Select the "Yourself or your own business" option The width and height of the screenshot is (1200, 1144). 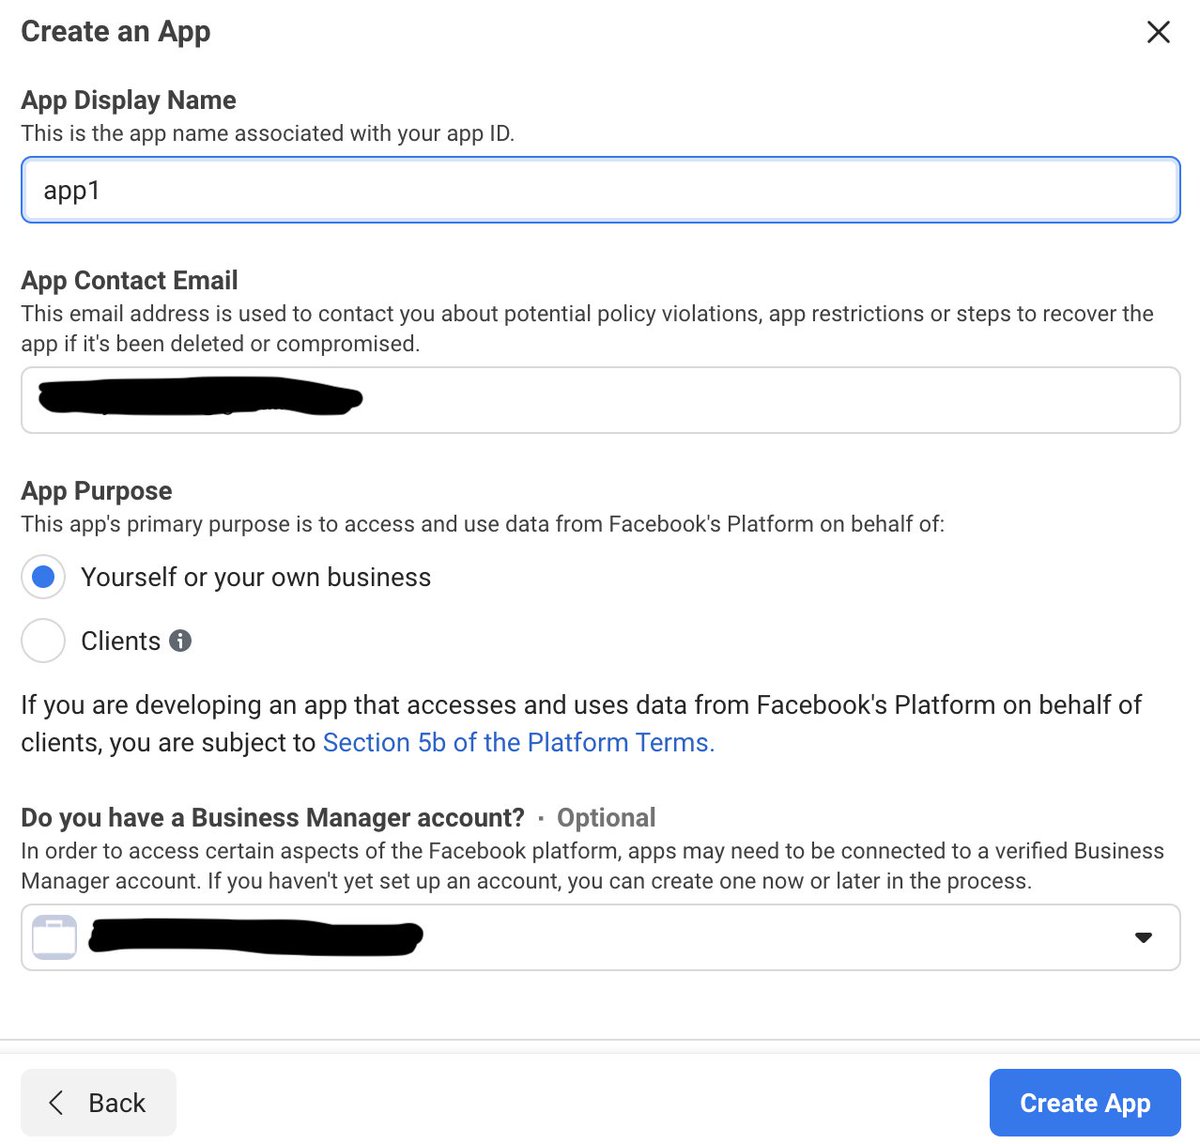pos(43,577)
